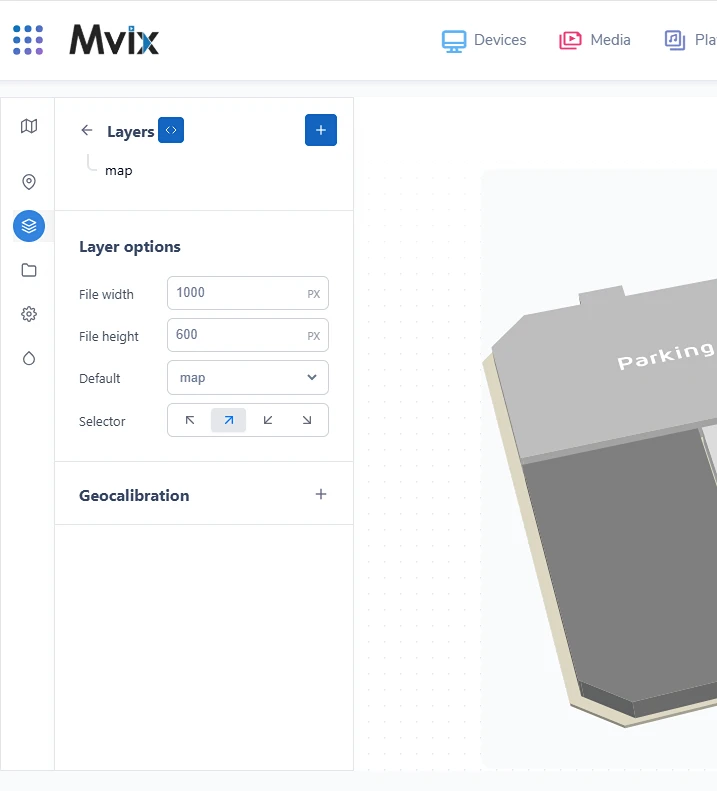This screenshot has height=791, width=717.
Task: Click the Layers heading text
Action: pos(131,132)
